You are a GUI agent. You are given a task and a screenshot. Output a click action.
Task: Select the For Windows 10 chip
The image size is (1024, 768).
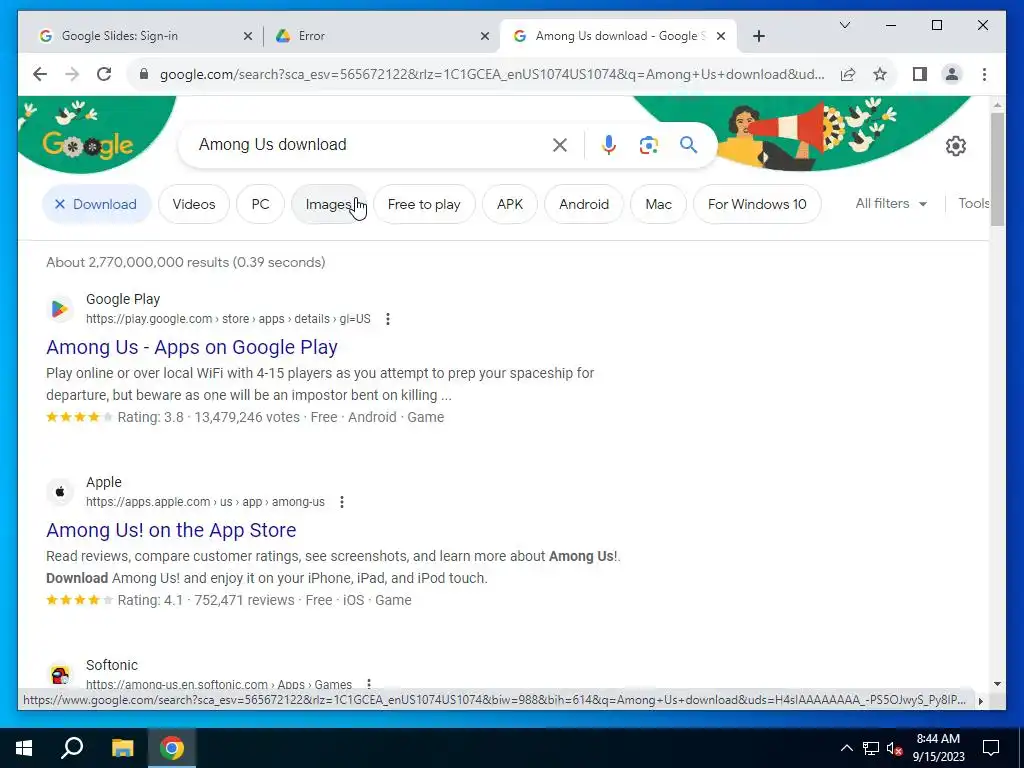tap(757, 204)
